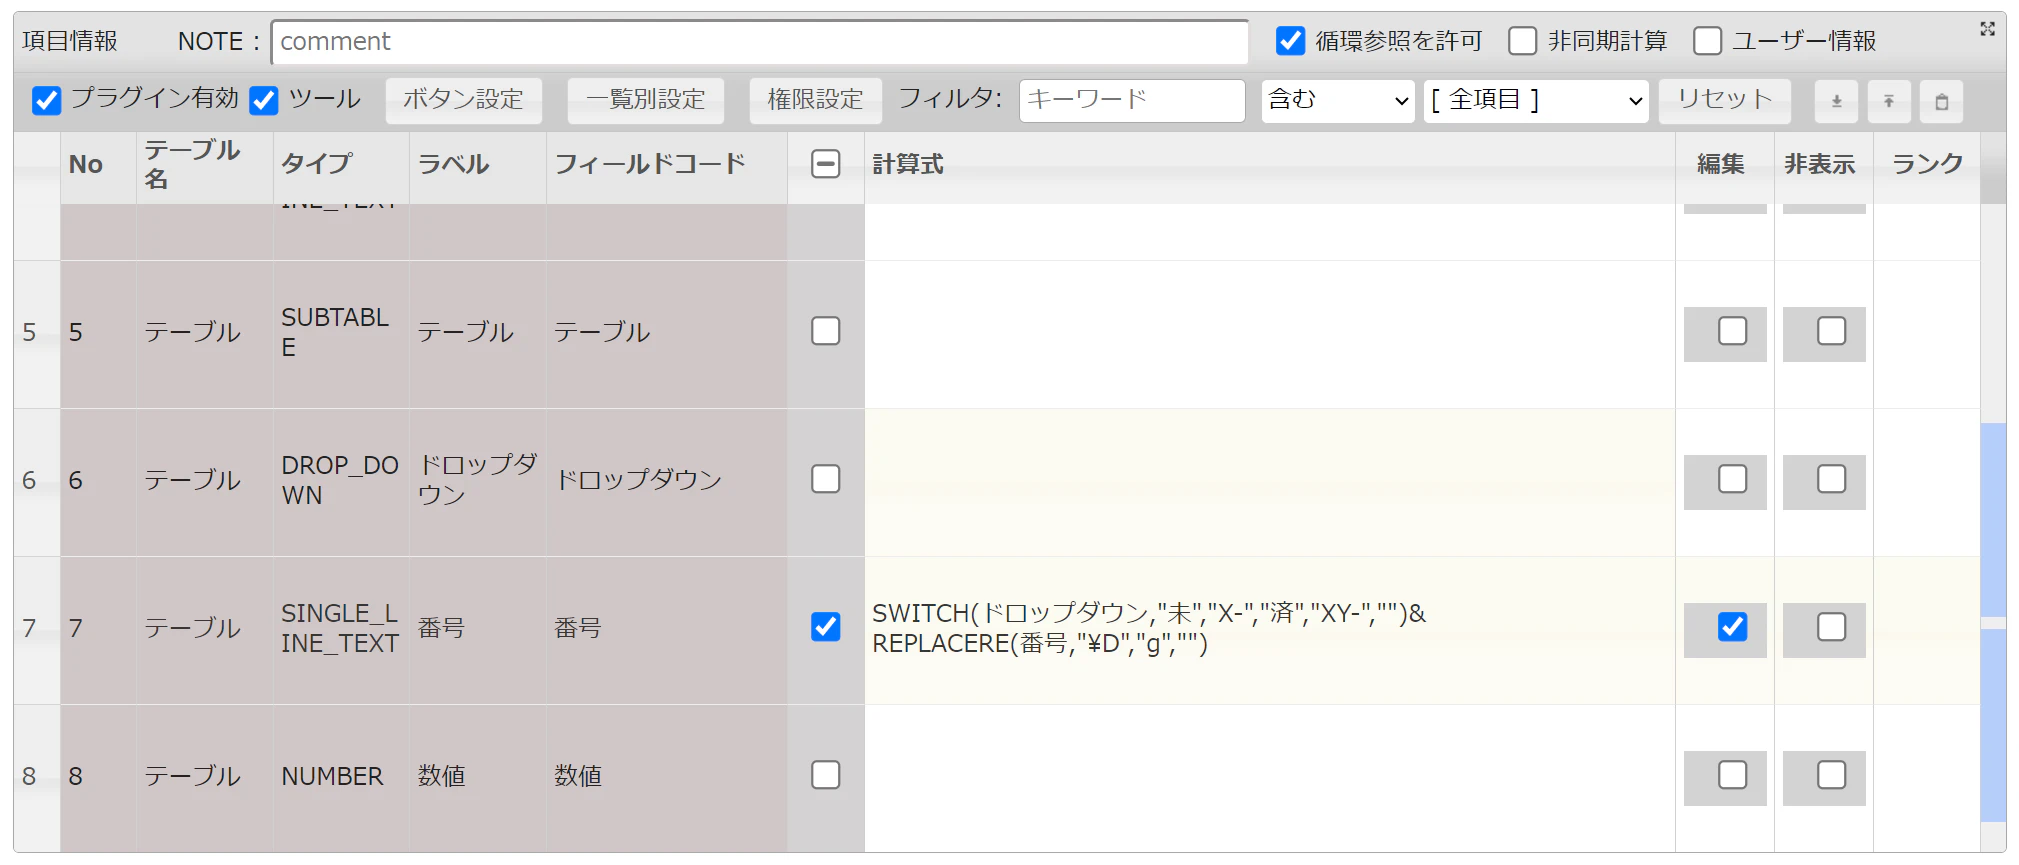Check the 非表示 checkbox in the SUBTABLE row

1831,331
